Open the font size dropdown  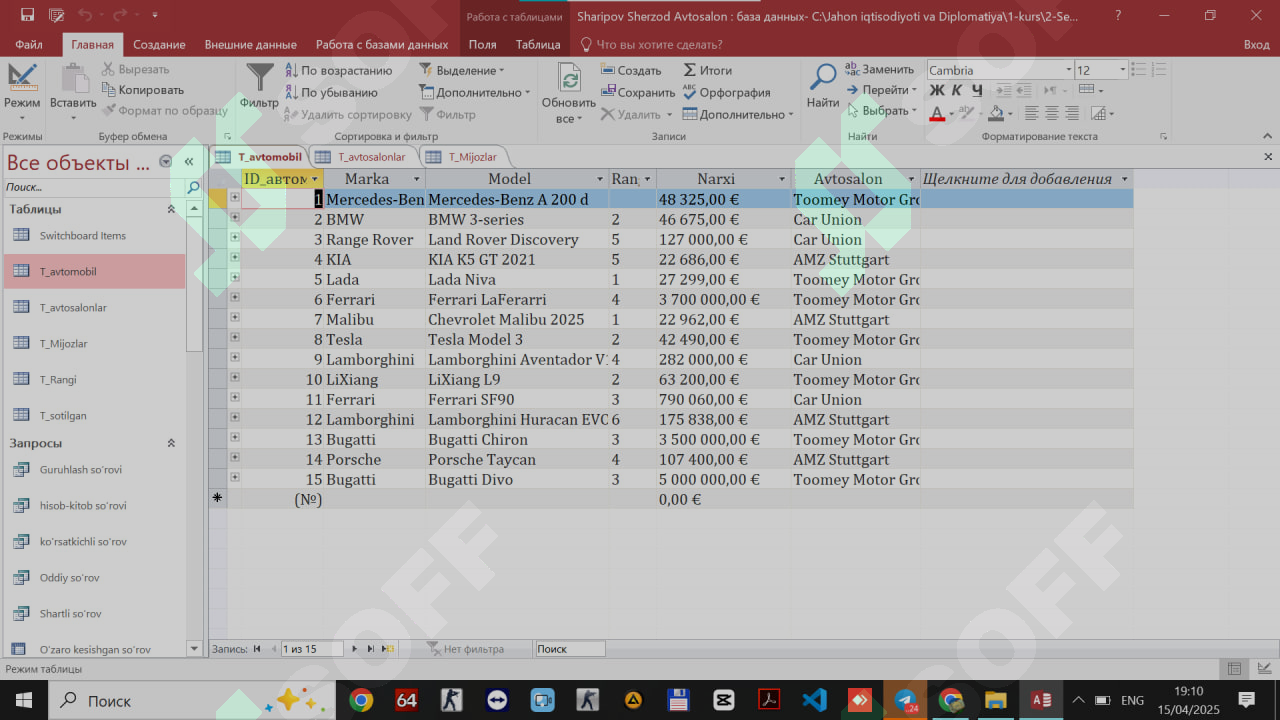point(1123,70)
